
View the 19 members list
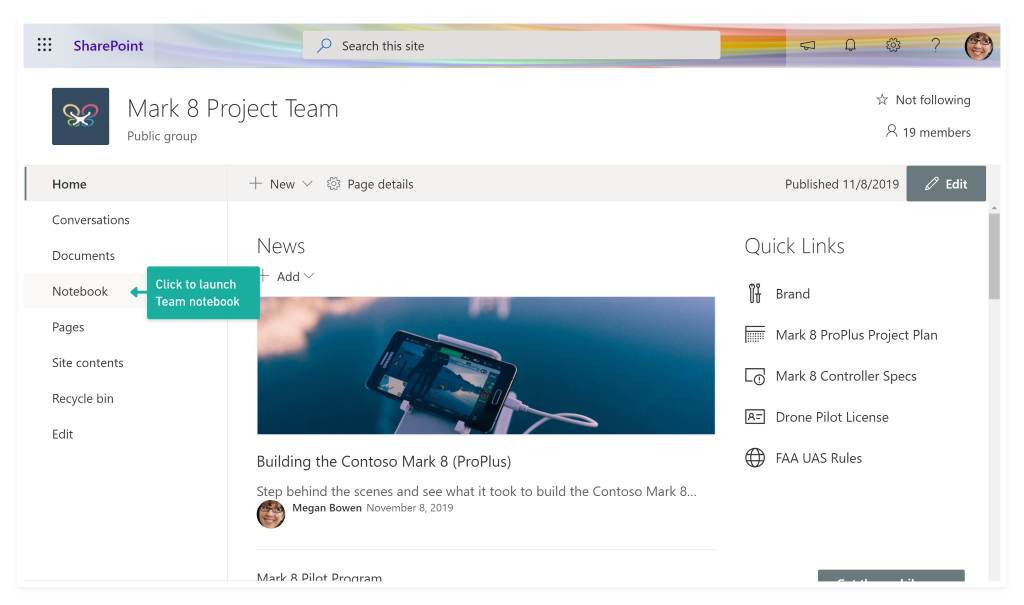927,132
